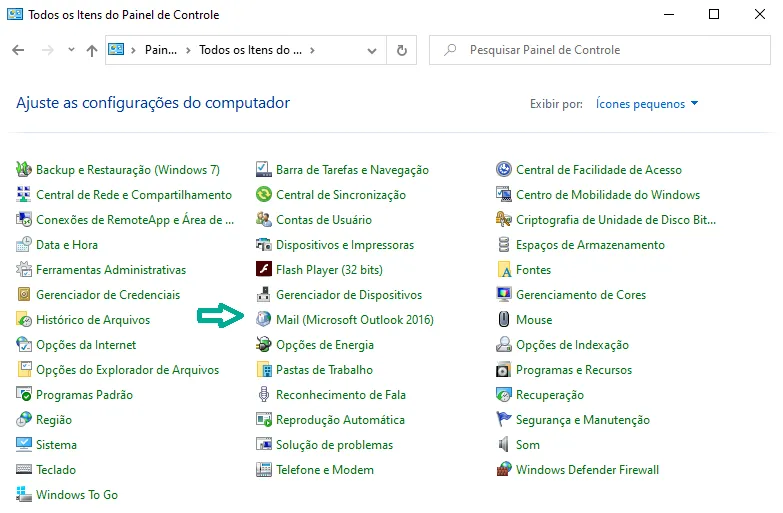Viewport: 783px width, 513px height.
Task: Open the Windows To Go icon
Action: [23, 494]
